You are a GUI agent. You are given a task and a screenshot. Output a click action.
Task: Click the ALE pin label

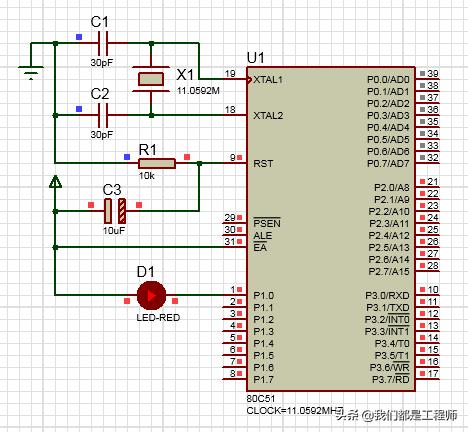point(263,236)
